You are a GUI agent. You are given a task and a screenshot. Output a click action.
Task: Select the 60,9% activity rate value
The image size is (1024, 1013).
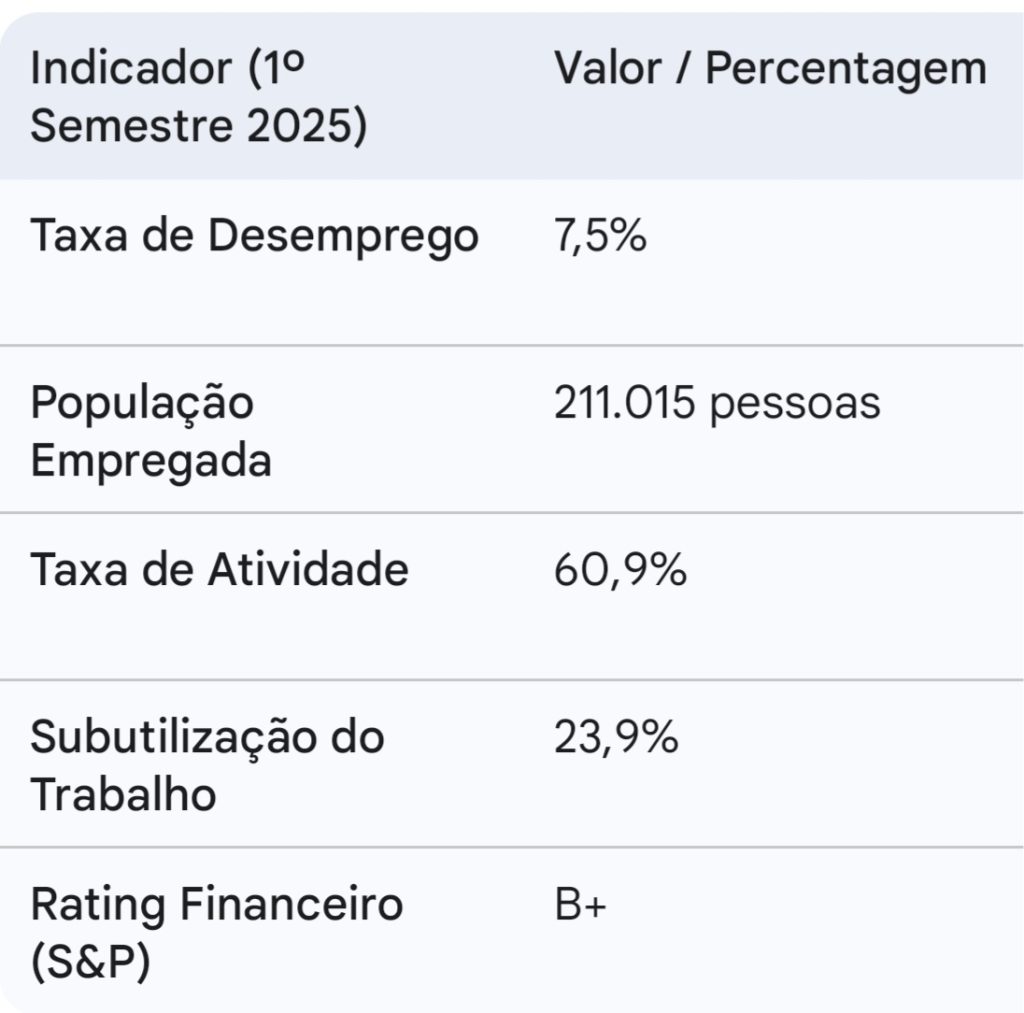[620, 570]
